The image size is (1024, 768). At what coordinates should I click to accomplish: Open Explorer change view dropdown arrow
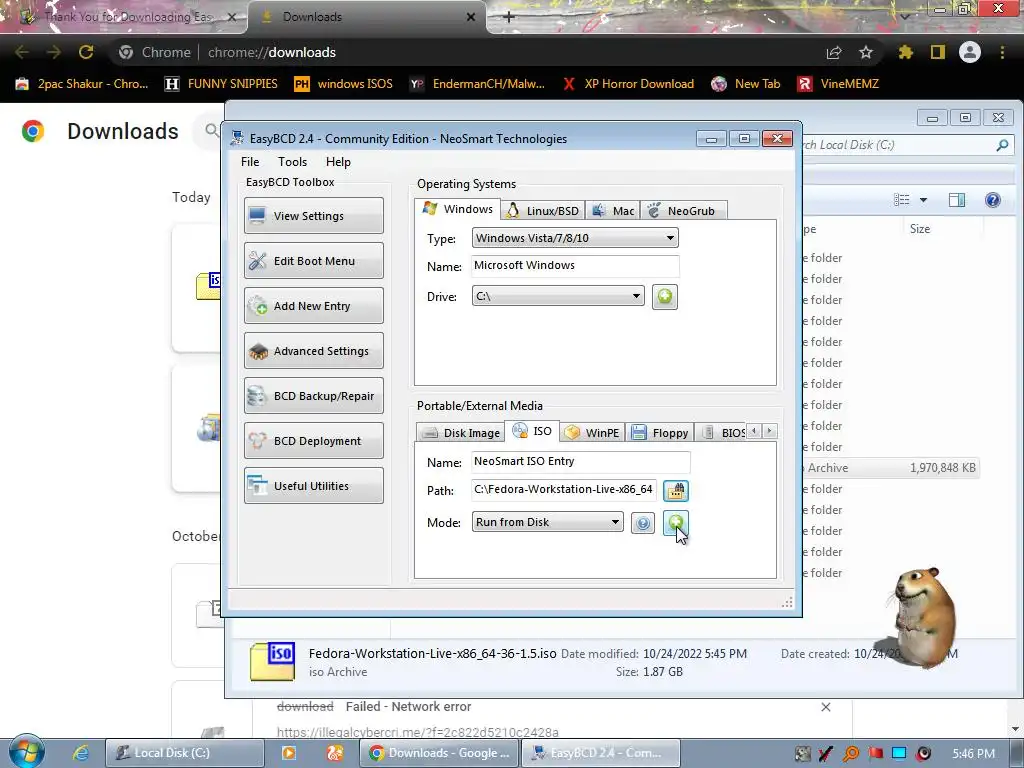tap(923, 200)
